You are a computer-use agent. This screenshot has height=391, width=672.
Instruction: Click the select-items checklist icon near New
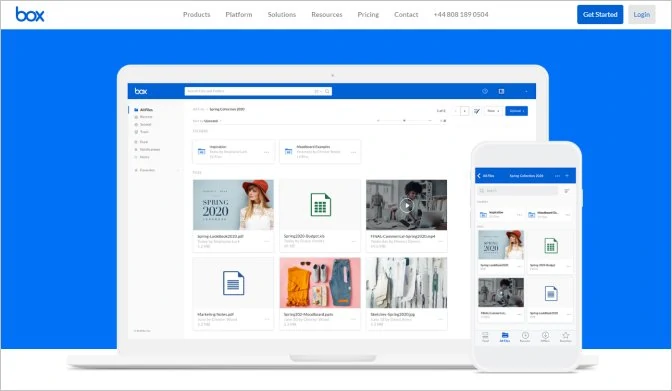tap(477, 111)
